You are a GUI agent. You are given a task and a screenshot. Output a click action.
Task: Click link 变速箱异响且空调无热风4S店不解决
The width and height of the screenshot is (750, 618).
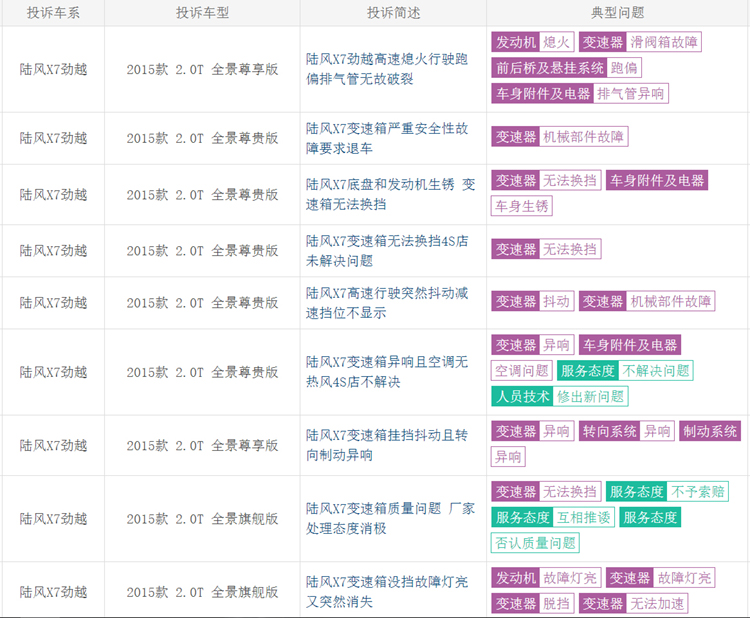coord(388,372)
